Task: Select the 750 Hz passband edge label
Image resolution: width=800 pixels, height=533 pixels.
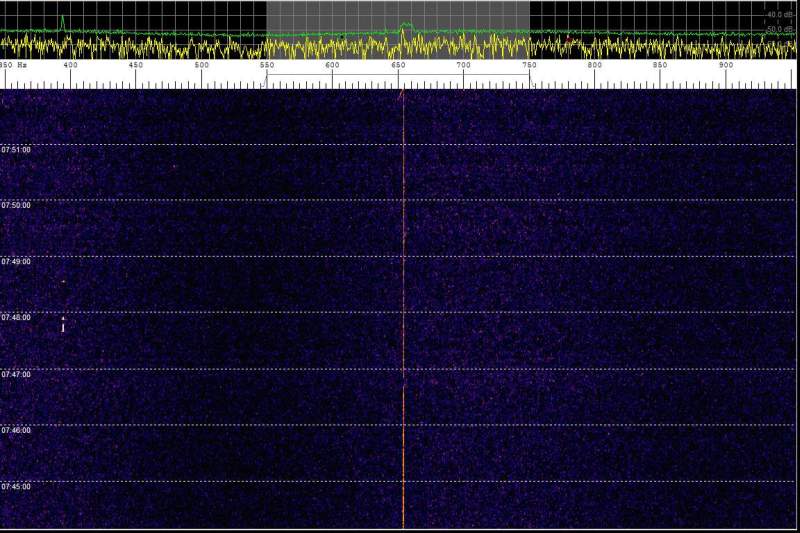Action: click(x=529, y=65)
